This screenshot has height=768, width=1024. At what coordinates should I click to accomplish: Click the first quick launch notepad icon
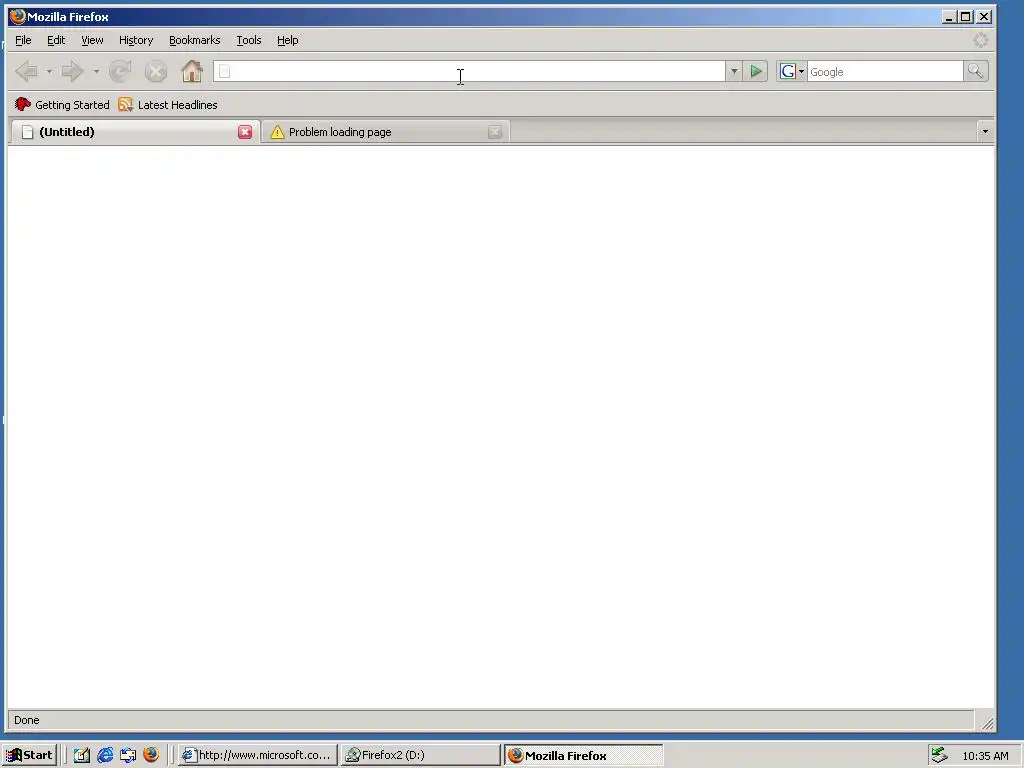point(82,755)
